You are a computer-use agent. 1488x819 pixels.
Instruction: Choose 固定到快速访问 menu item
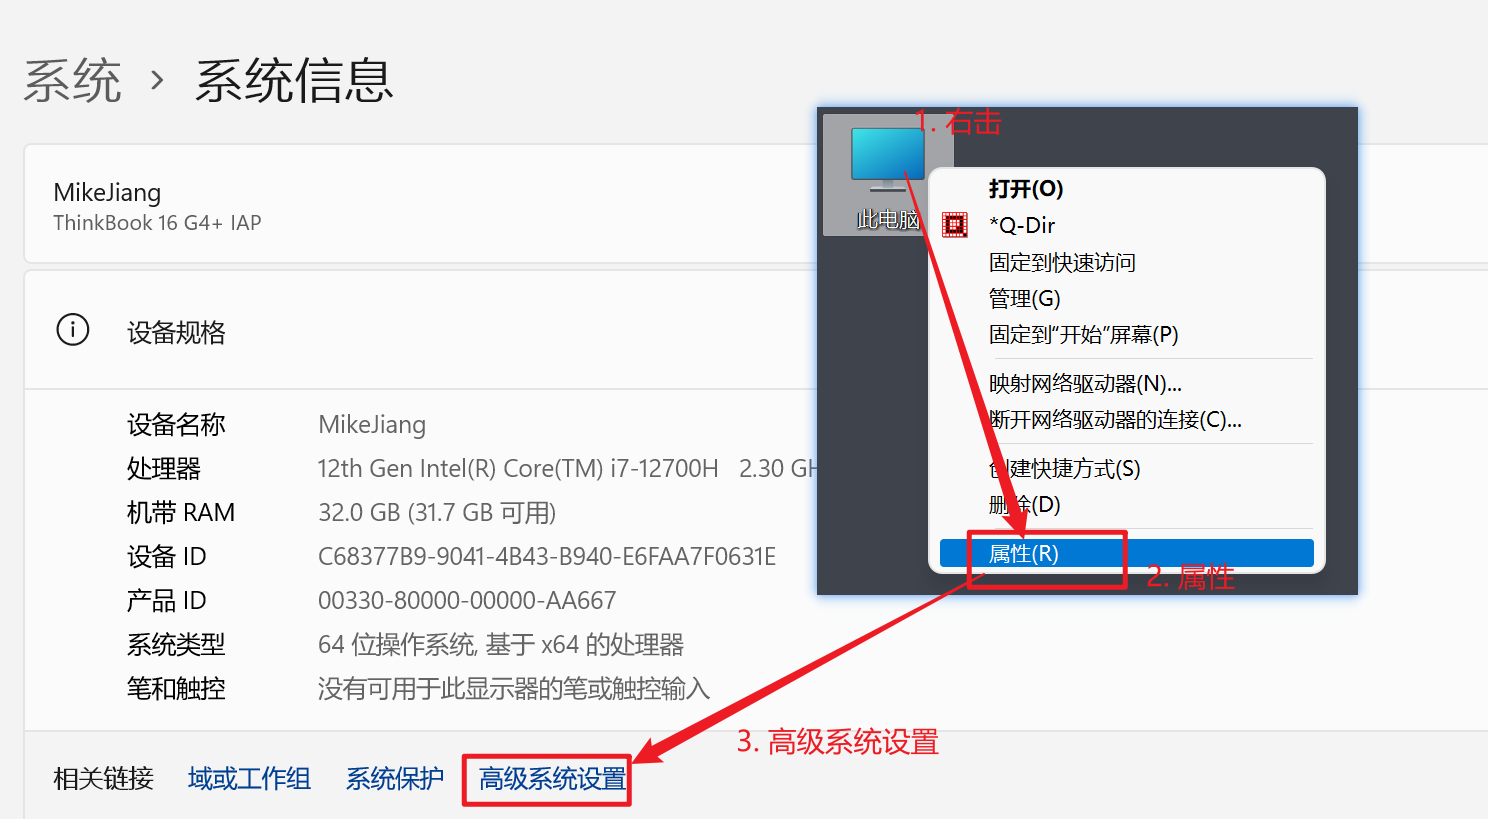(1062, 262)
